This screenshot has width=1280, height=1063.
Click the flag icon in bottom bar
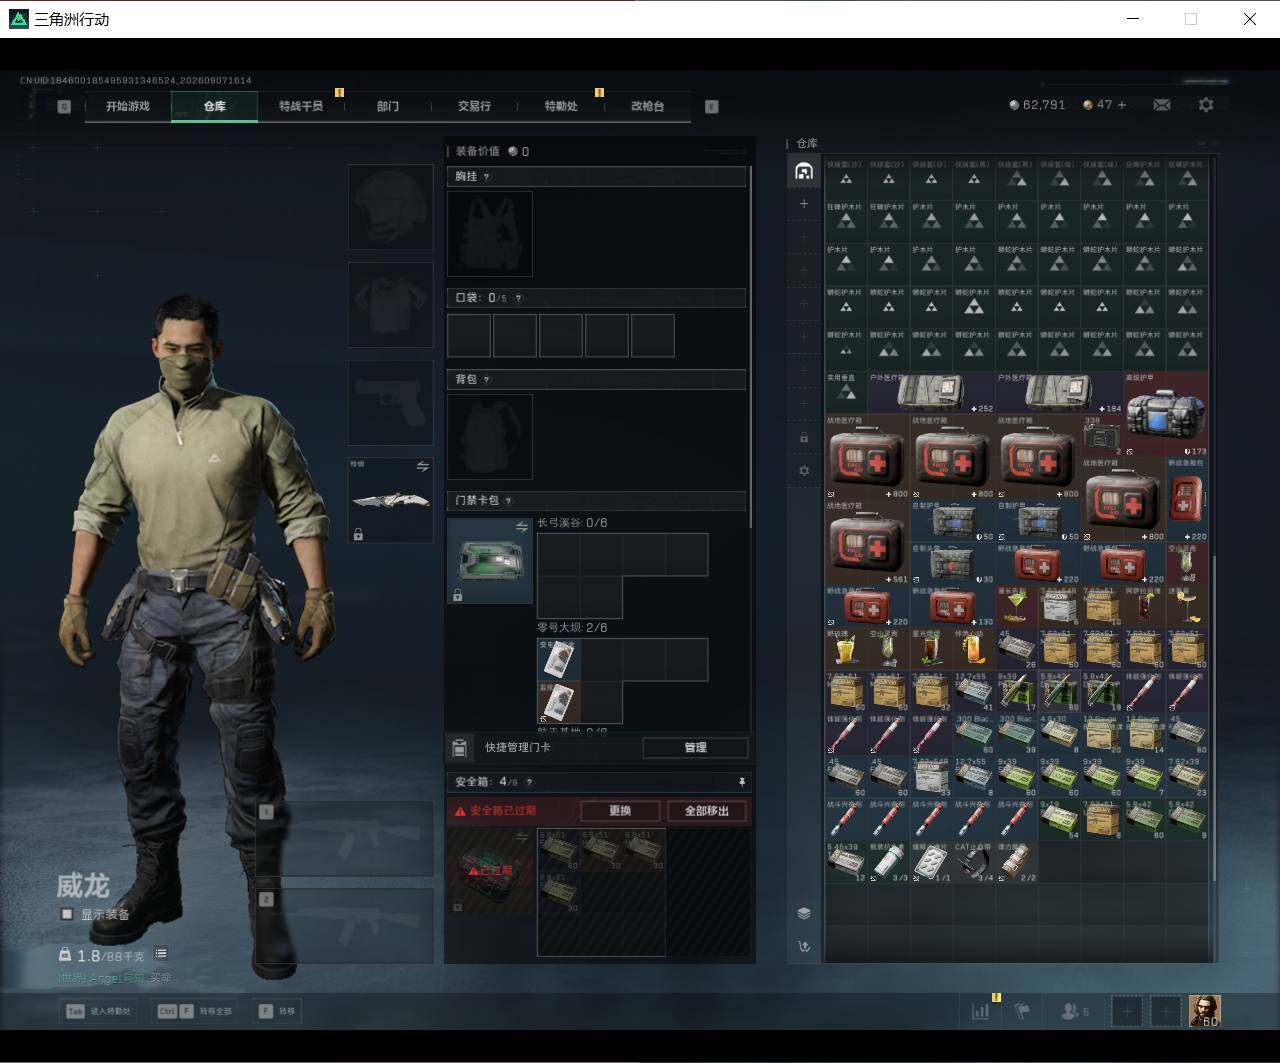[x=1022, y=1011]
